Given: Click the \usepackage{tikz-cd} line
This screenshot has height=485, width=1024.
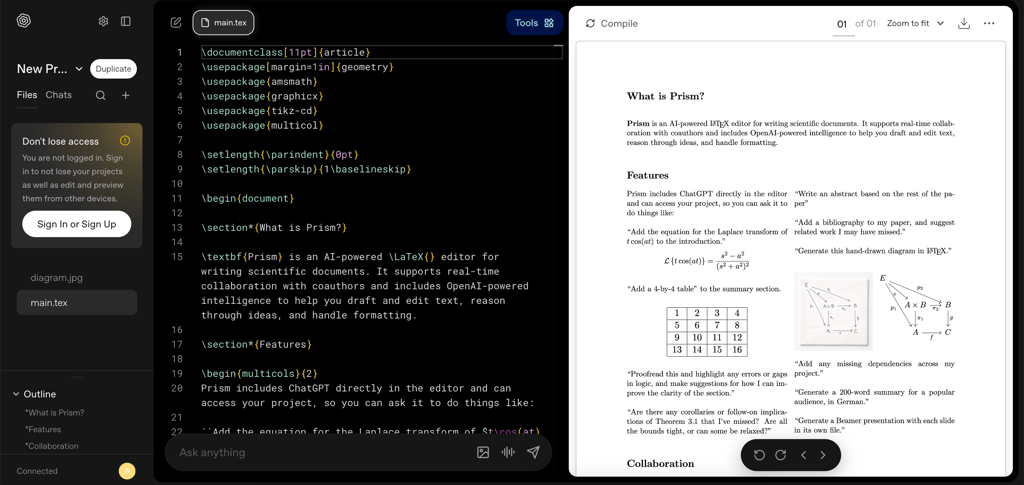Looking at the screenshot, I should point(259,110).
